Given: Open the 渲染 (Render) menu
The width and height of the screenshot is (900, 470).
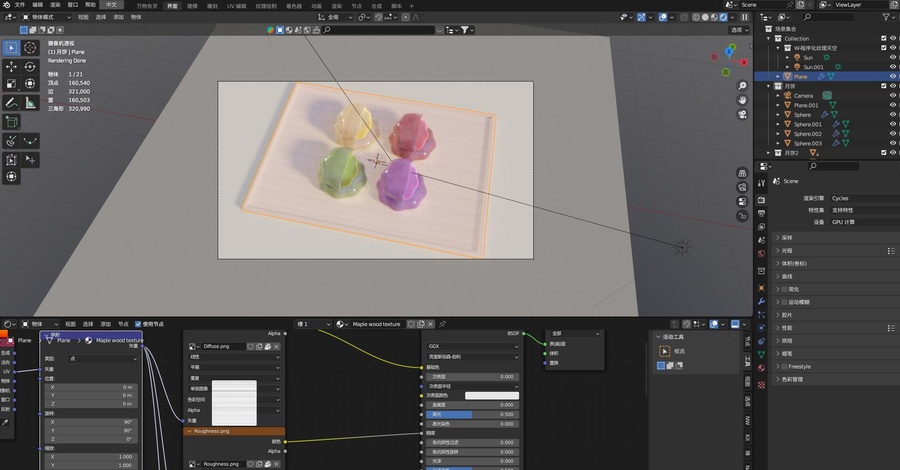Looking at the screenshot, I should pos(55,5).
